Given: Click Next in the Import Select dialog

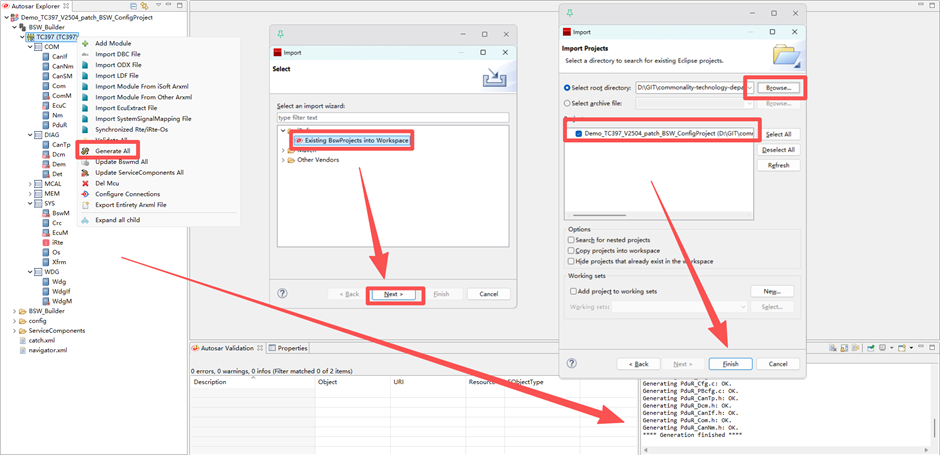Looking at the screenshot, I should [x=393, y=294].
